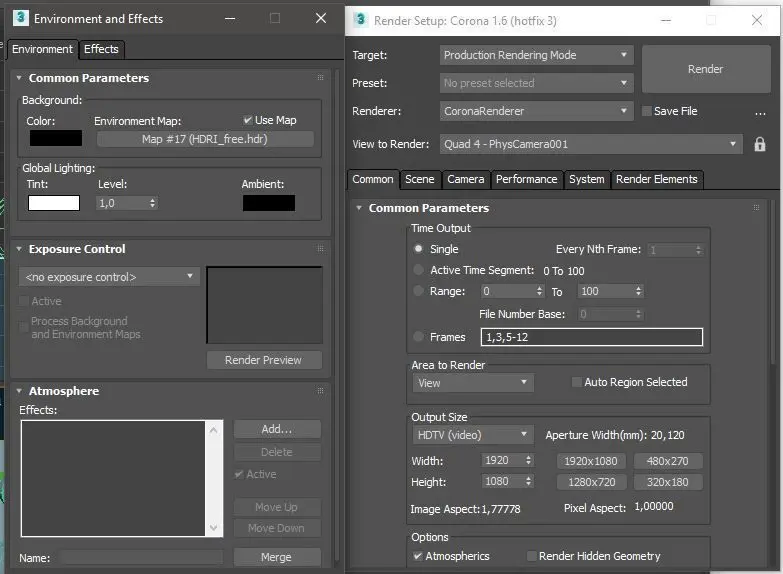Viewport: 783px width, 574px height.
Task: Click the grip handle of Exposure Control rollout
Action: [321, 248]
